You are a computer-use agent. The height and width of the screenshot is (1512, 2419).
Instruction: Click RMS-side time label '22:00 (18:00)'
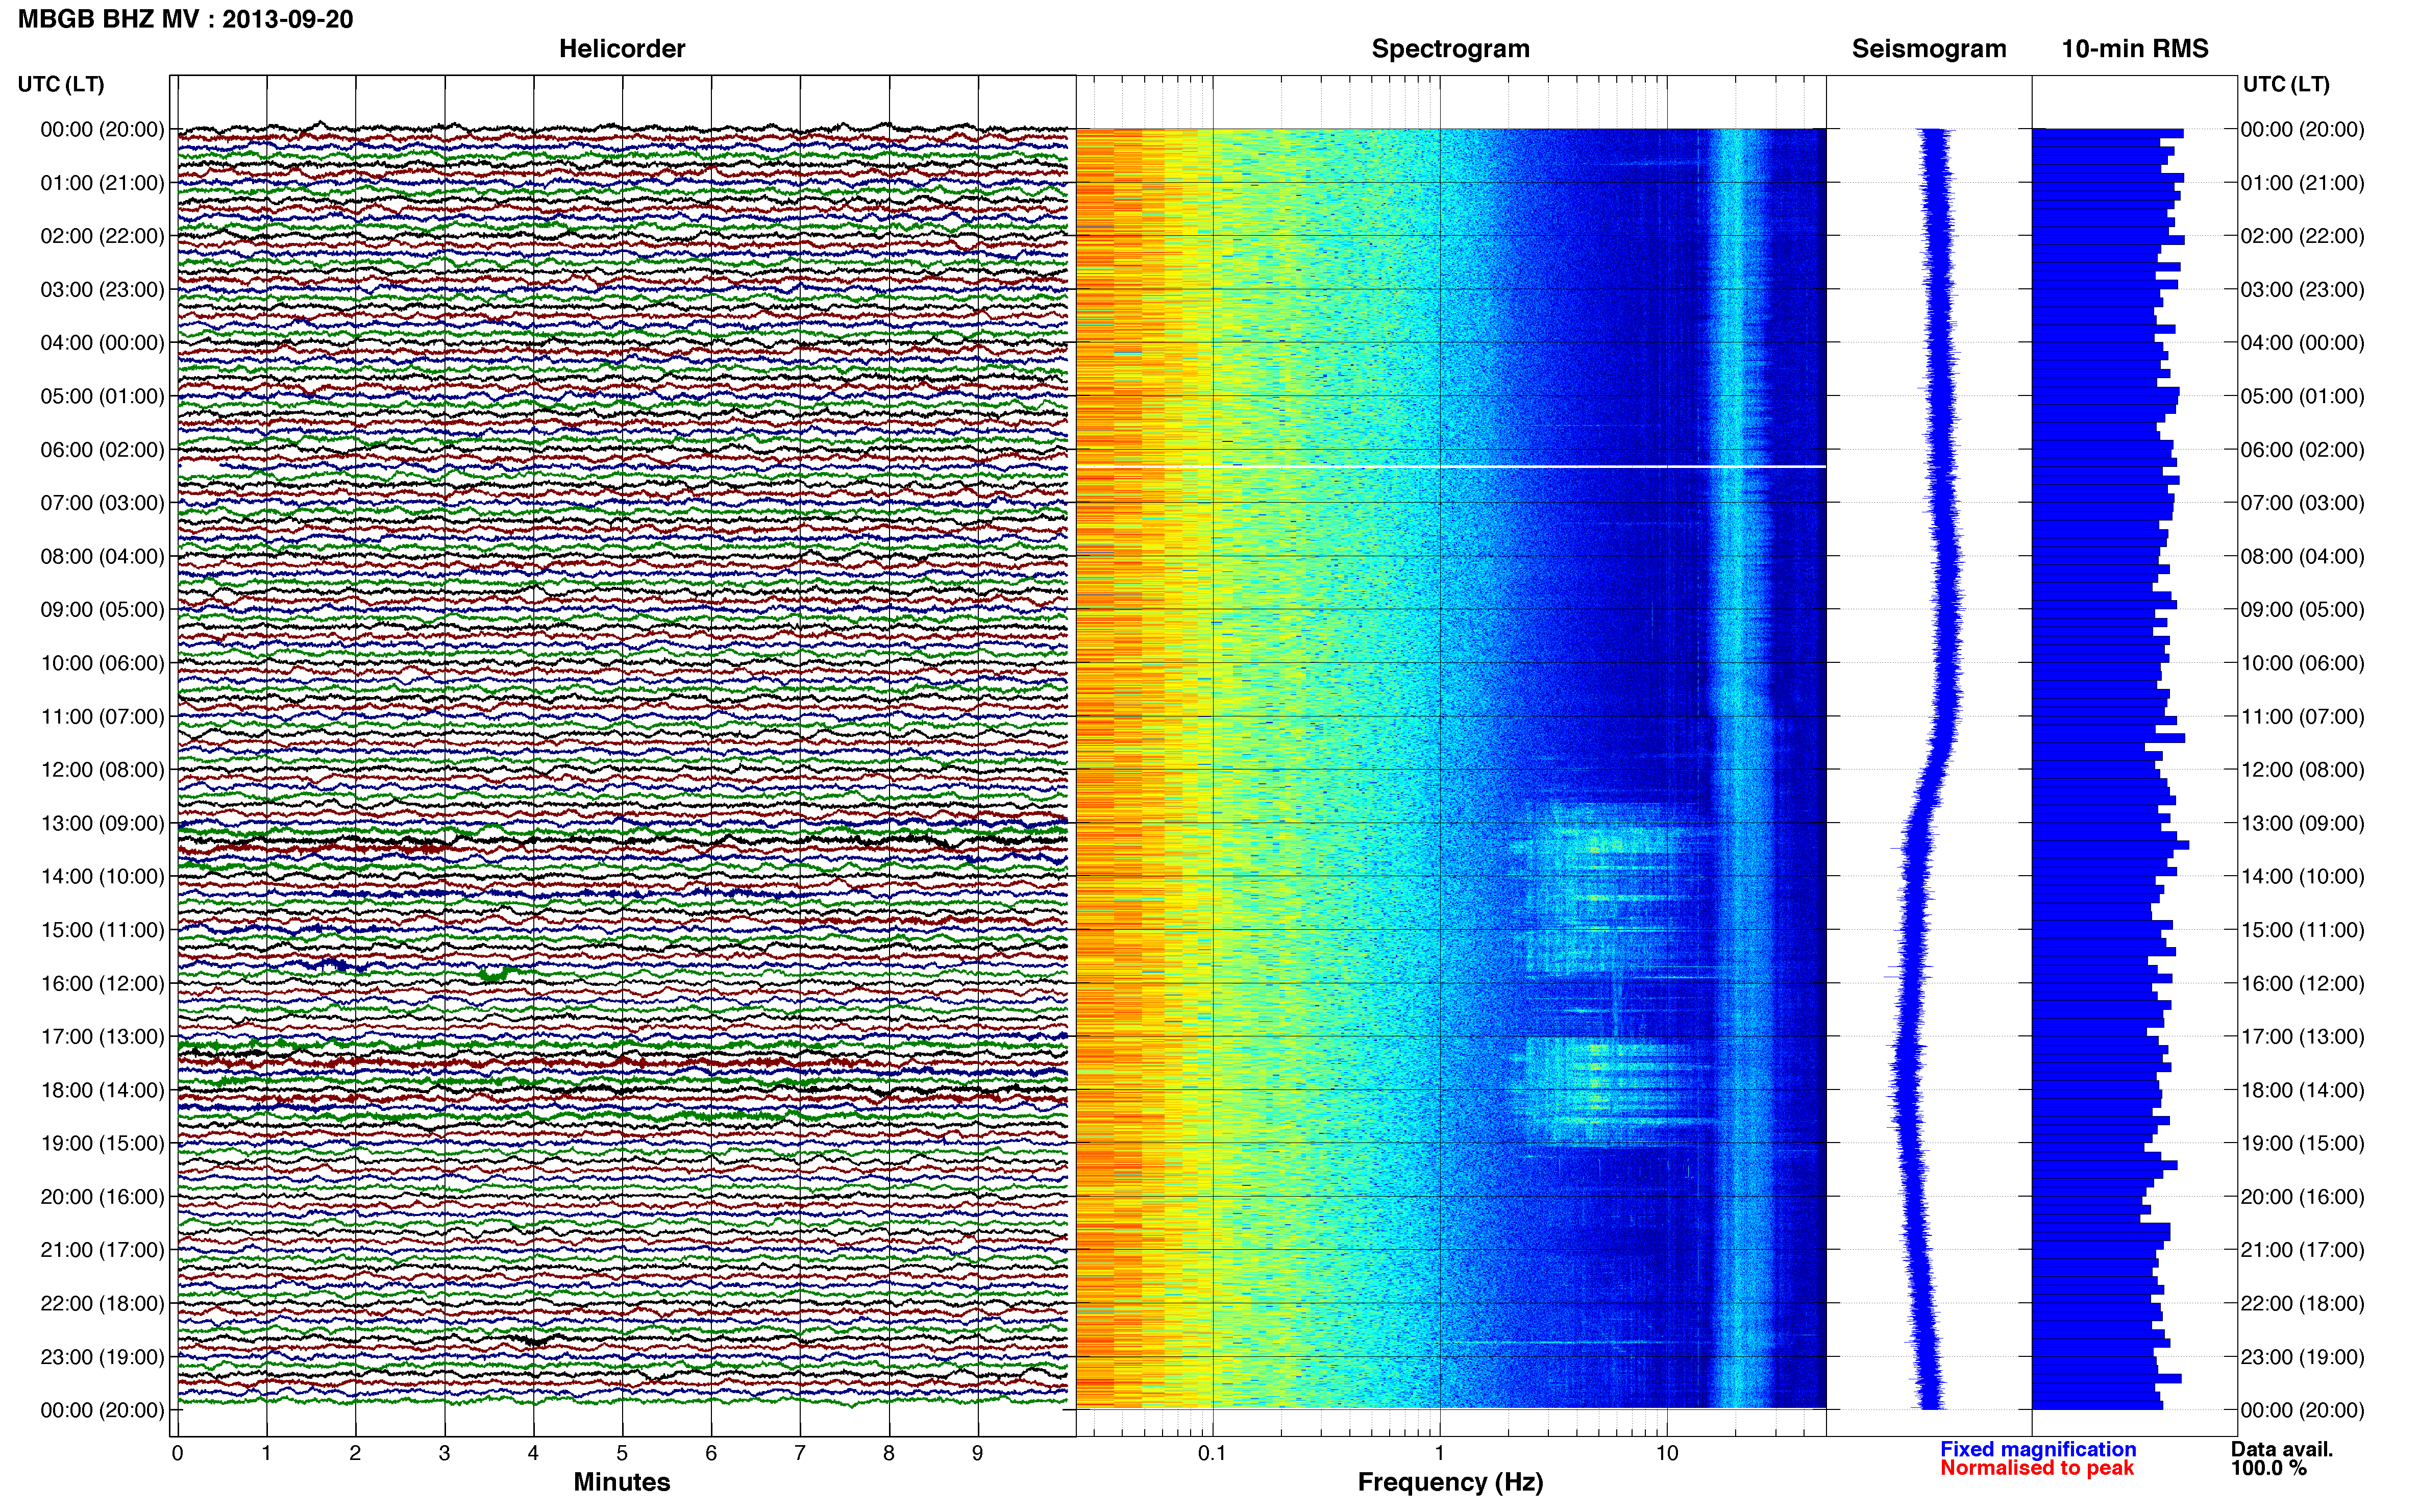pos(2302,1304)
